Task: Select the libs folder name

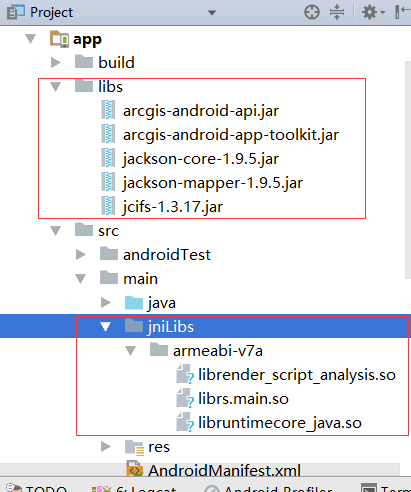Action: [110, 87]
